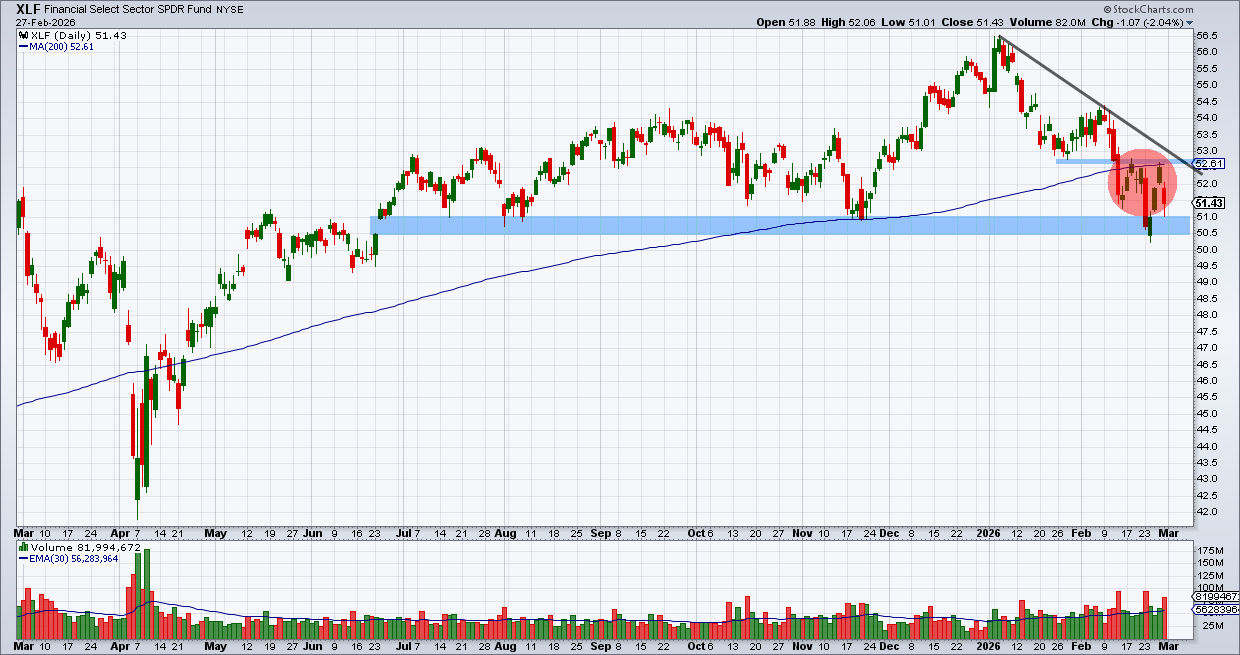Click the 50.0 price axis label
The image size is (1240, 655).
1206,249
